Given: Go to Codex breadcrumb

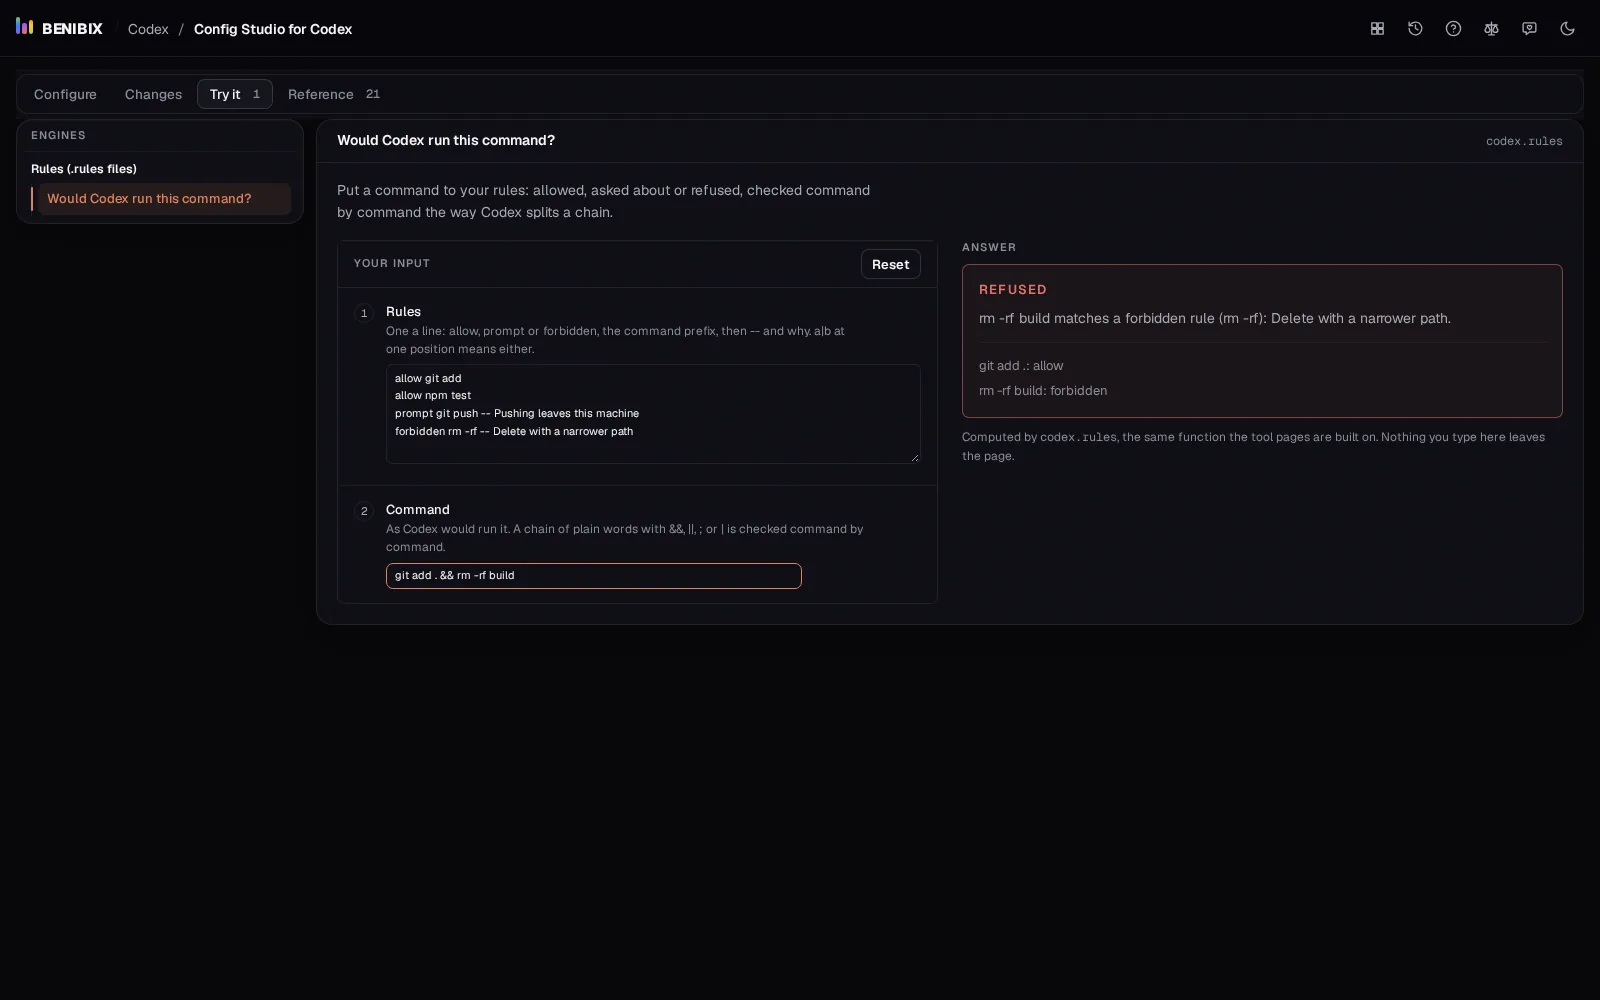Looking at the screenshot, I should (x=148, y=29).
